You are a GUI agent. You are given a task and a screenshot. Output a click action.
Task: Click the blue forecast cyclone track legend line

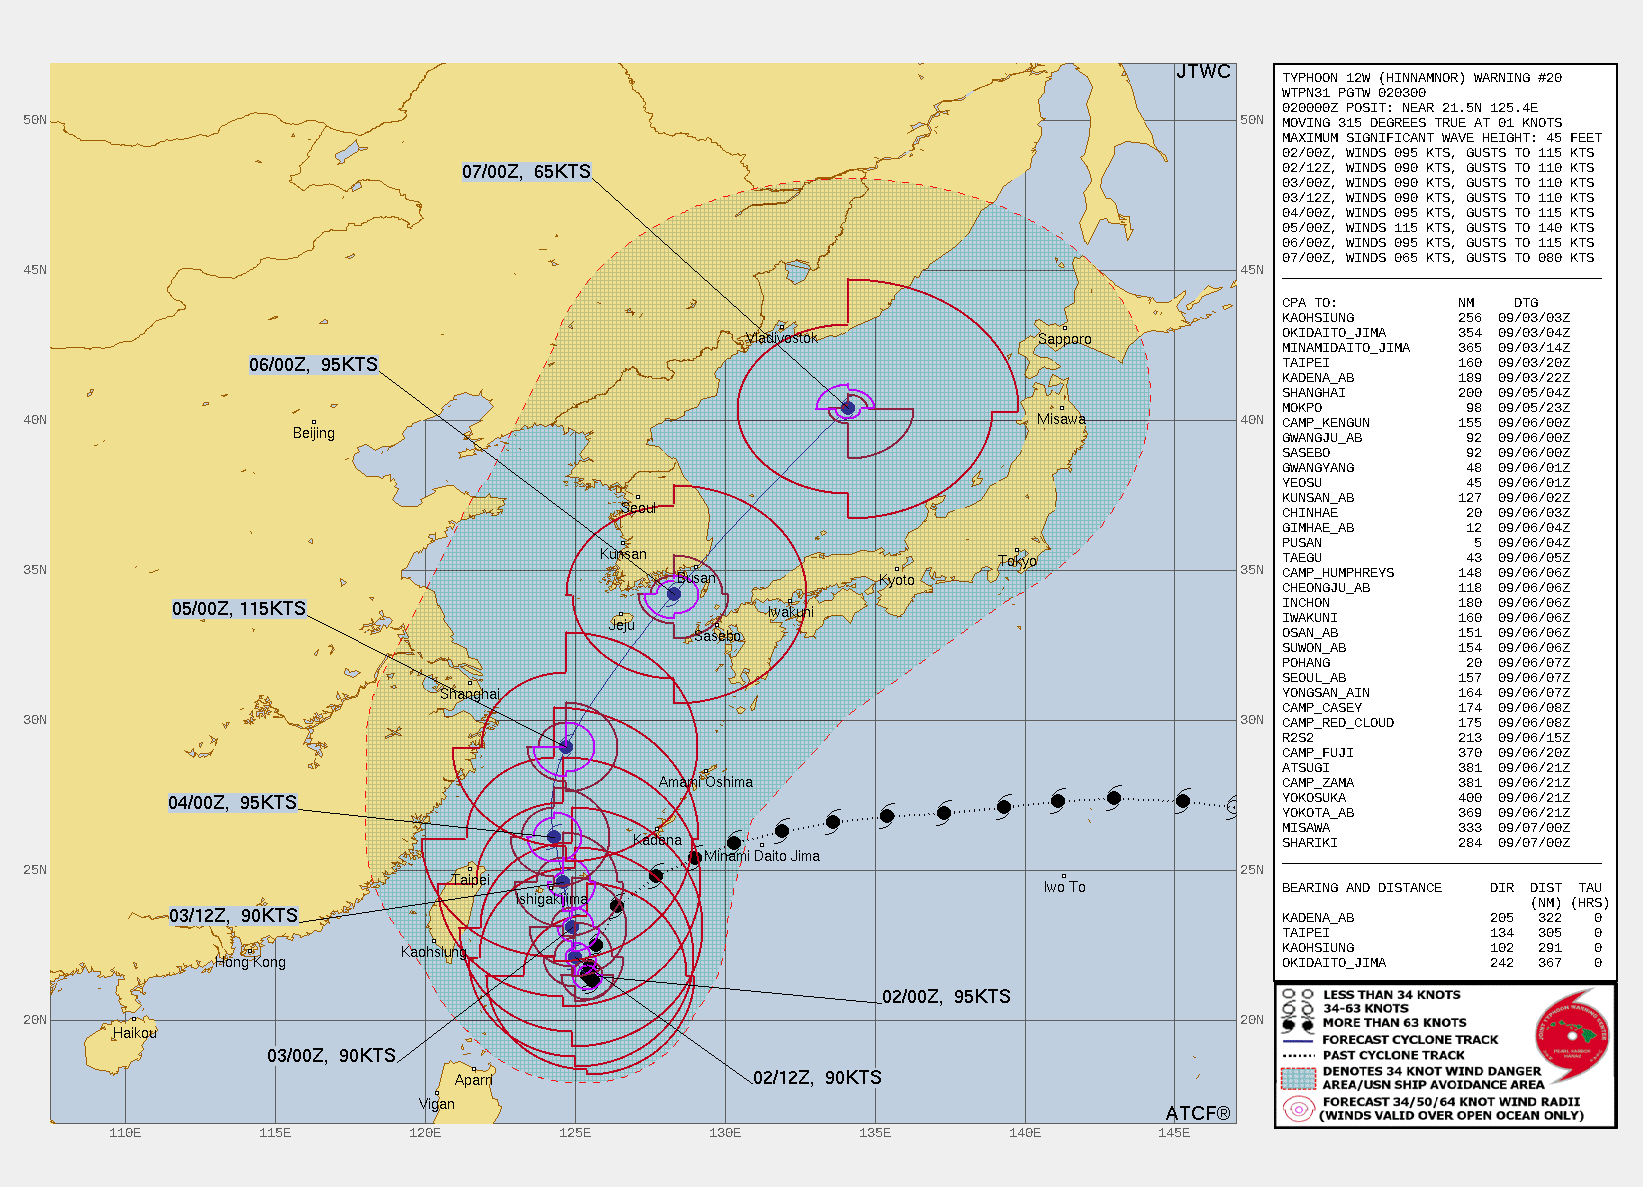click(x=1297, y=1040)
